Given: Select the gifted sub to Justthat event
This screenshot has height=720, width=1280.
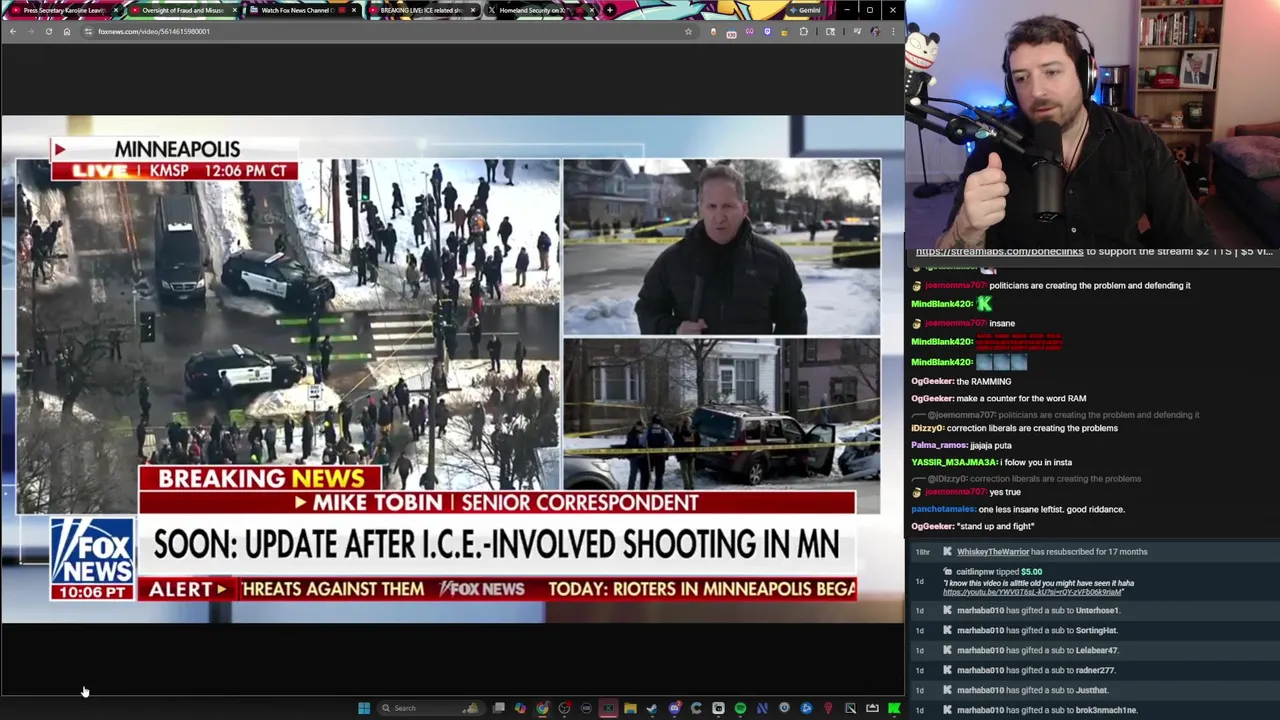Looking at the screenshot, I should pos(1093,690).
